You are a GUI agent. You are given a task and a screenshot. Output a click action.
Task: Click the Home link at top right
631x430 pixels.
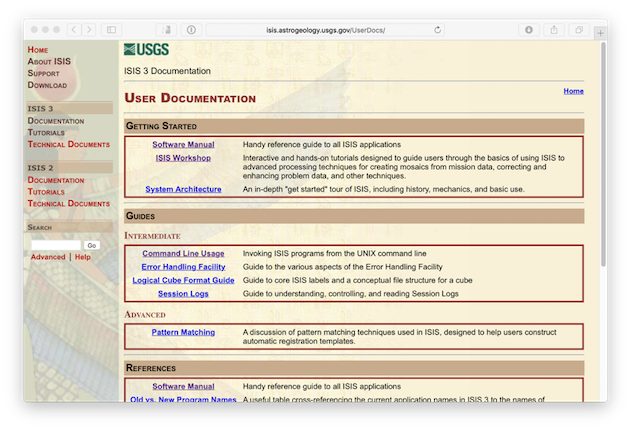coord(573,91)
